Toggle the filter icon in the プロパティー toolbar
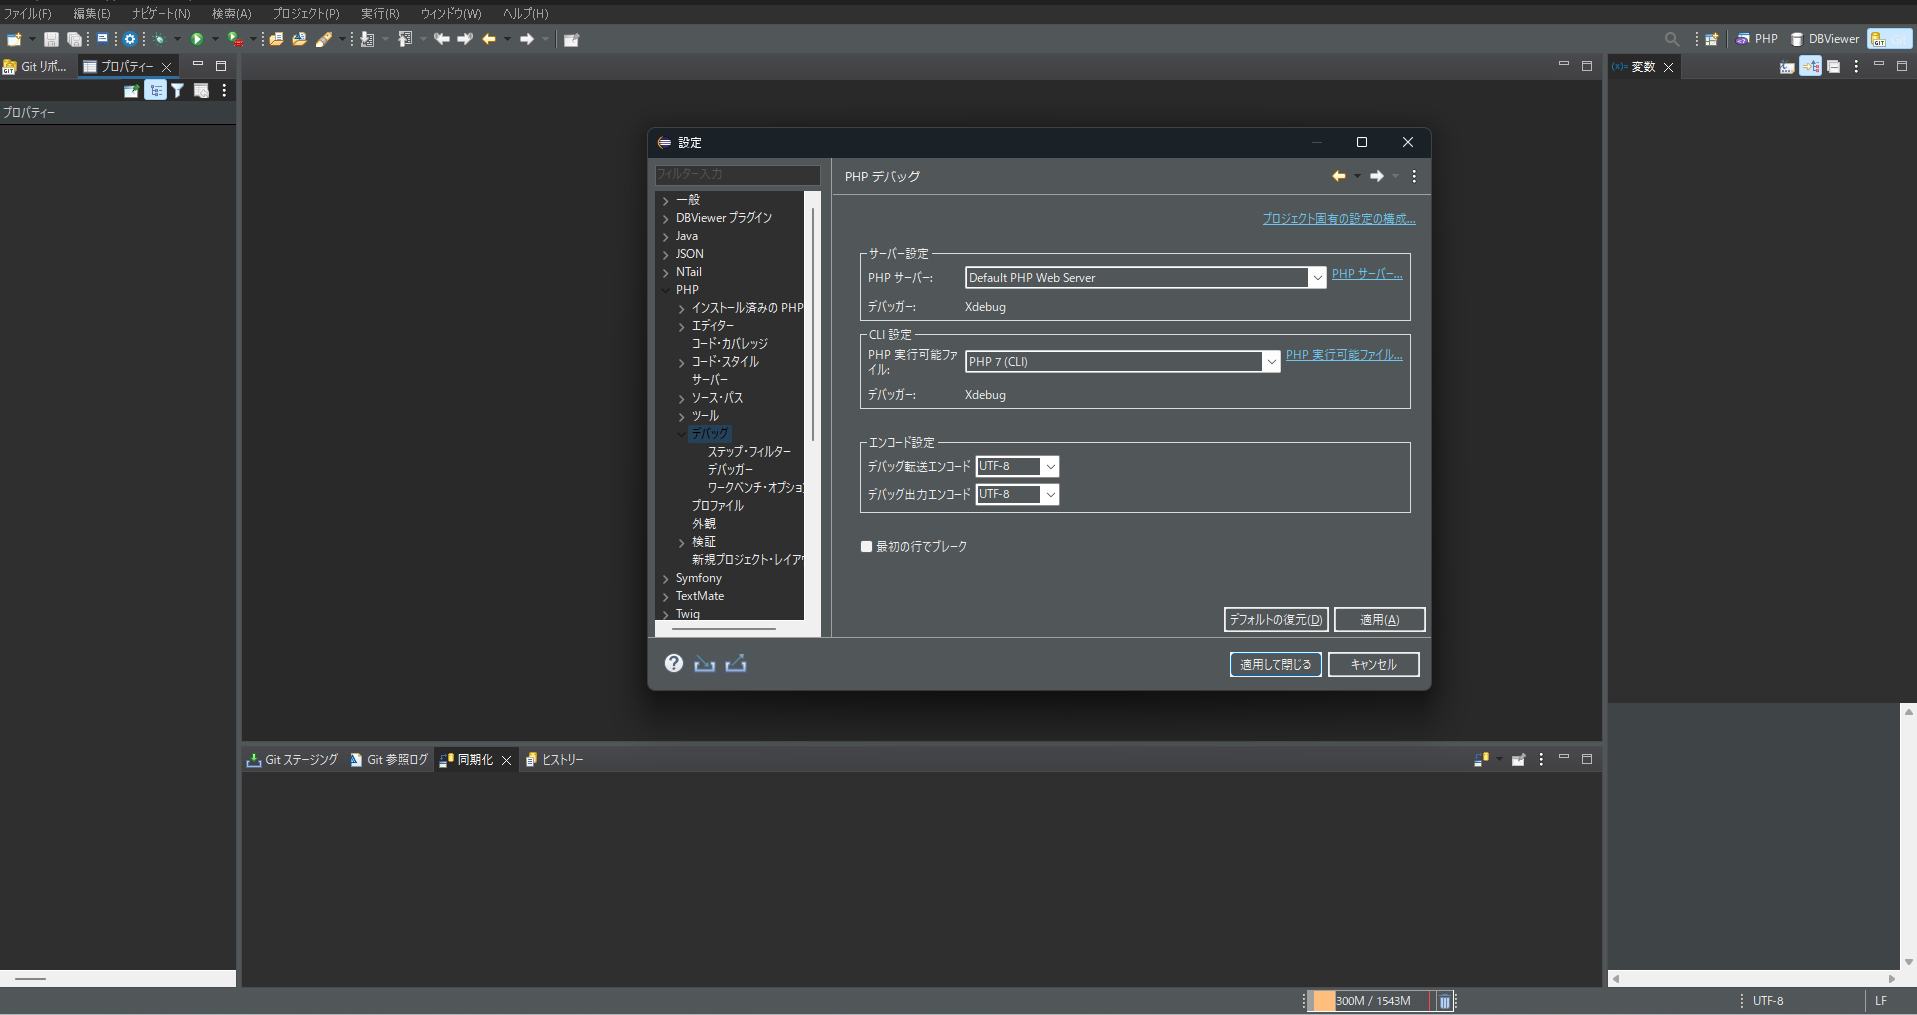1917x1015 pixels. 177,90
